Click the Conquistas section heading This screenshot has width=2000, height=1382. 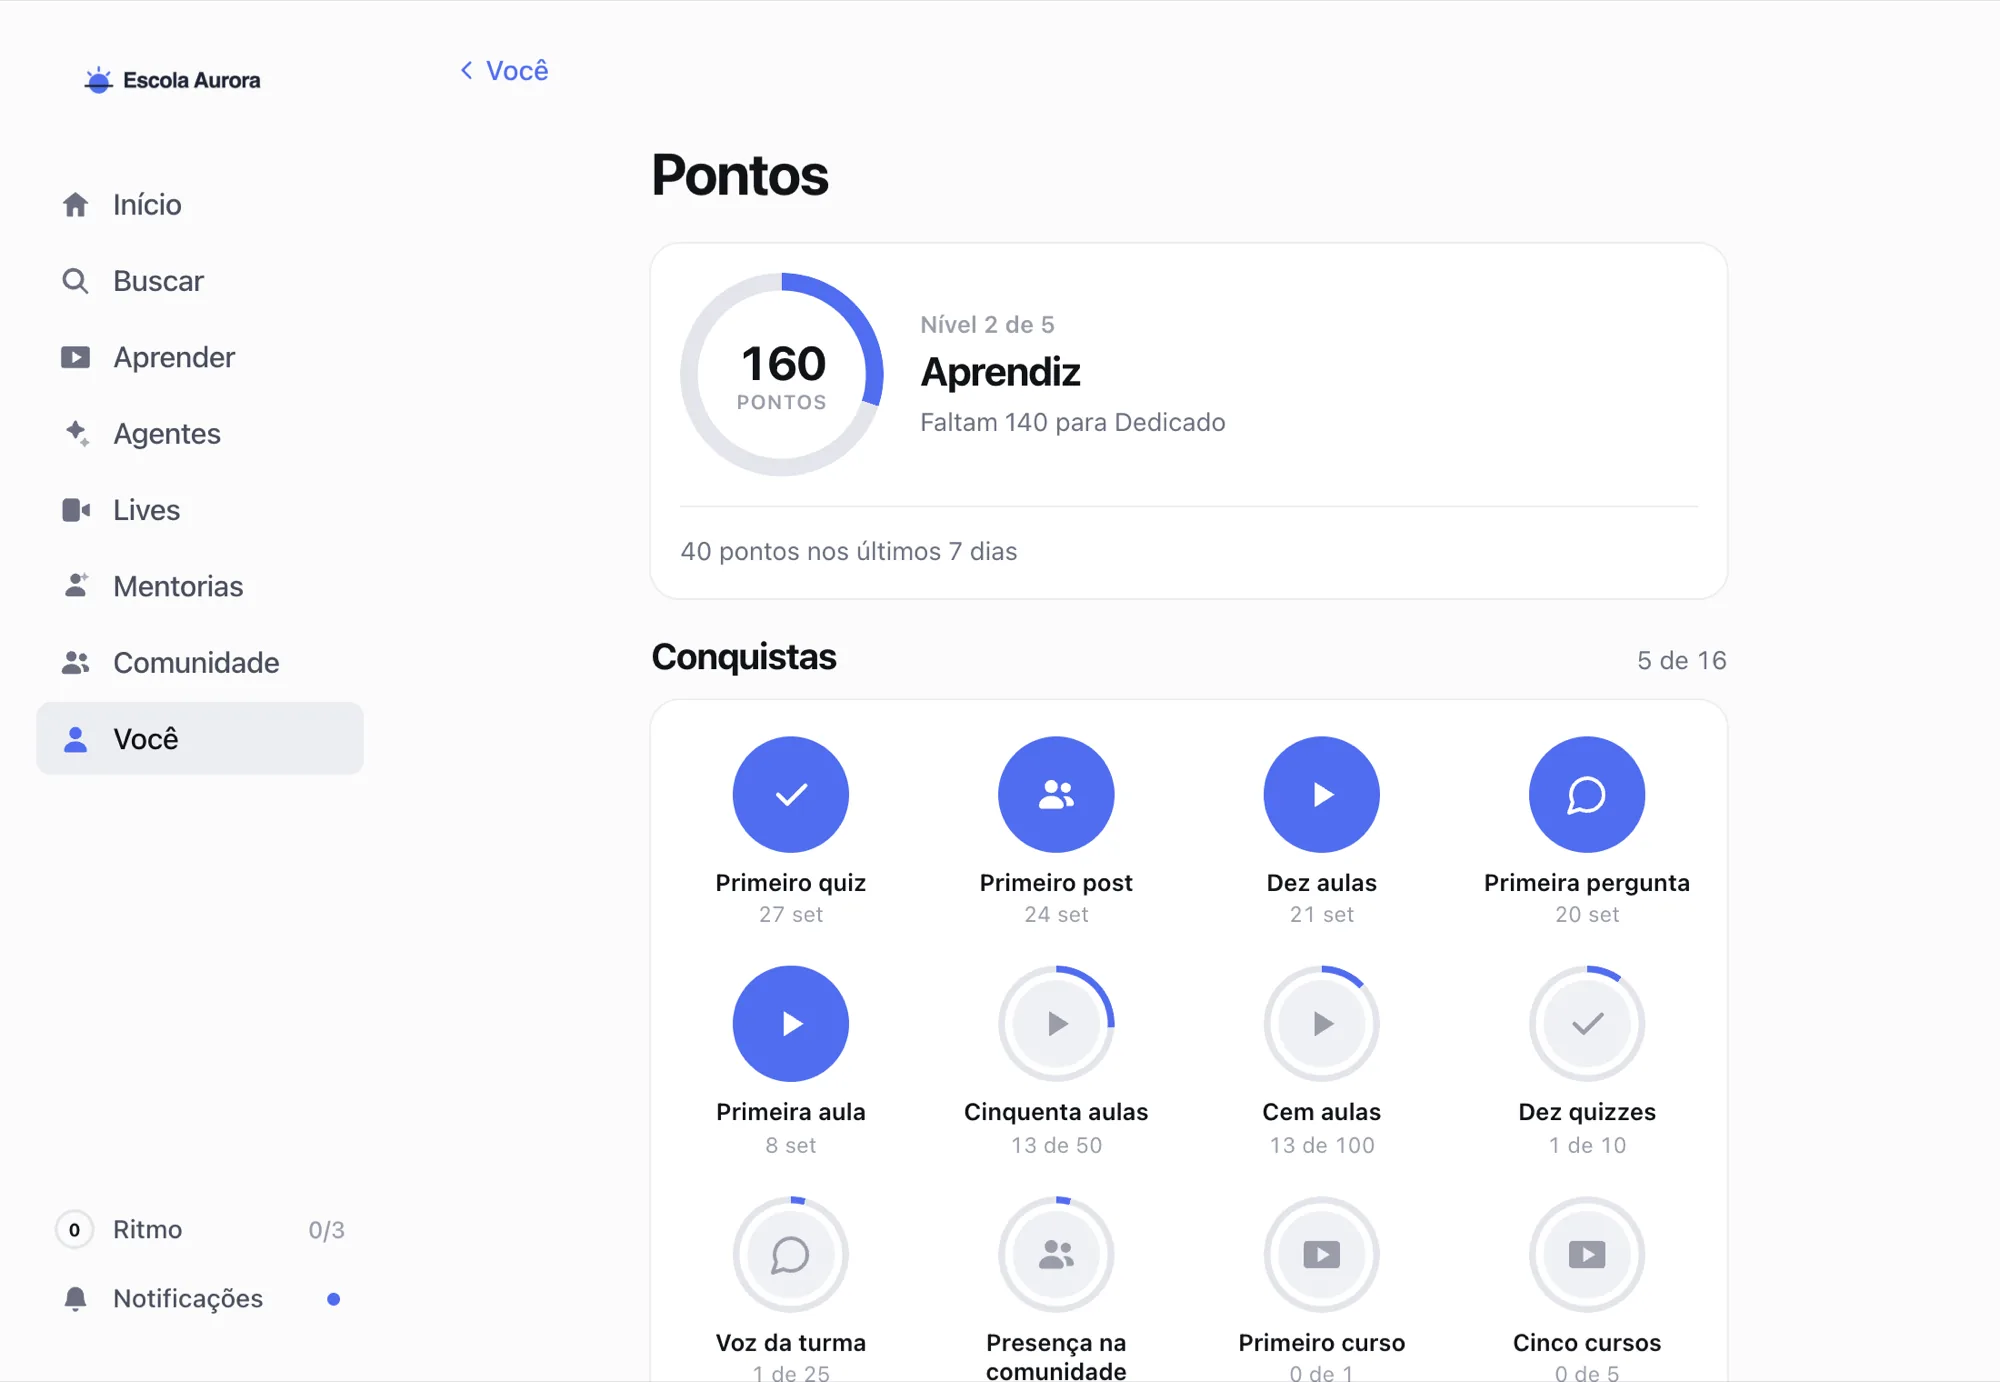click(744, 657)
